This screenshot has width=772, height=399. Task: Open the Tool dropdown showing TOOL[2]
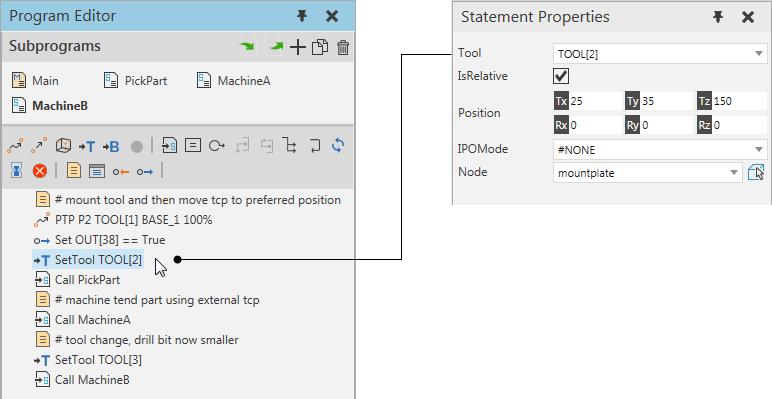click(660, 54)
